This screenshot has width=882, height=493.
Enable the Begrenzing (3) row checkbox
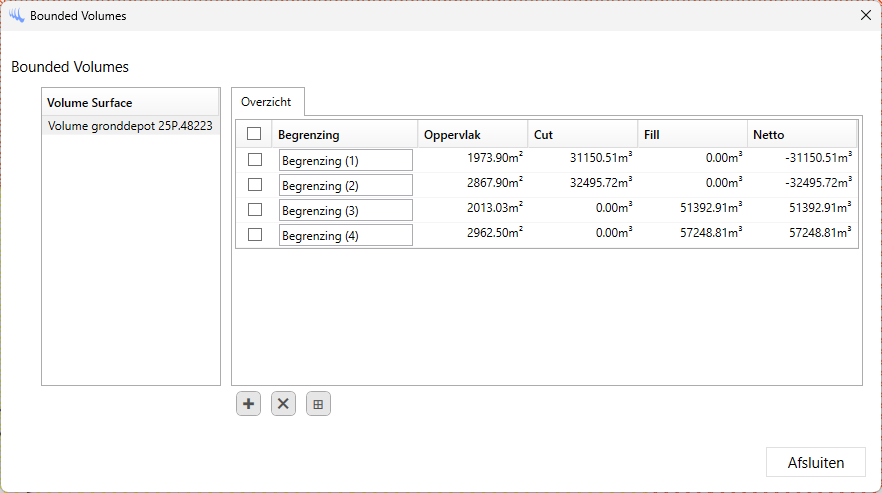coord(254,210)
